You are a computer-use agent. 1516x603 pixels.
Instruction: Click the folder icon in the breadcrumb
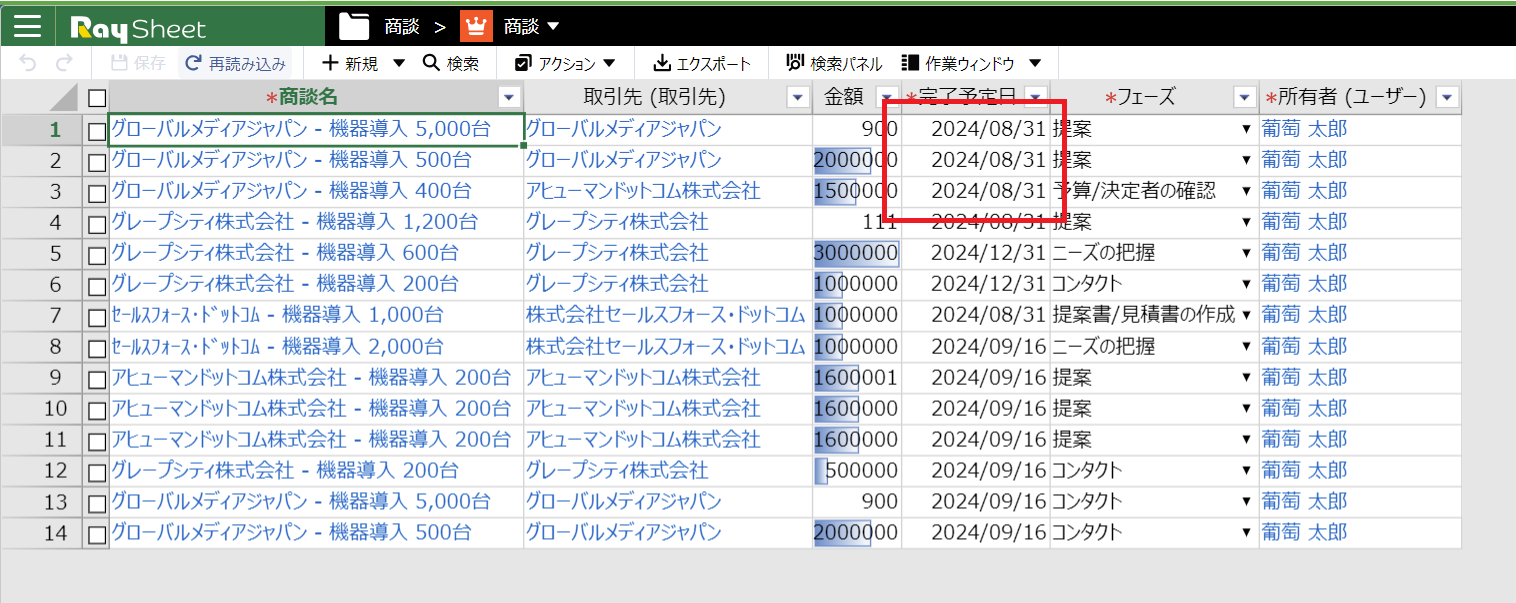coord(354,26)
